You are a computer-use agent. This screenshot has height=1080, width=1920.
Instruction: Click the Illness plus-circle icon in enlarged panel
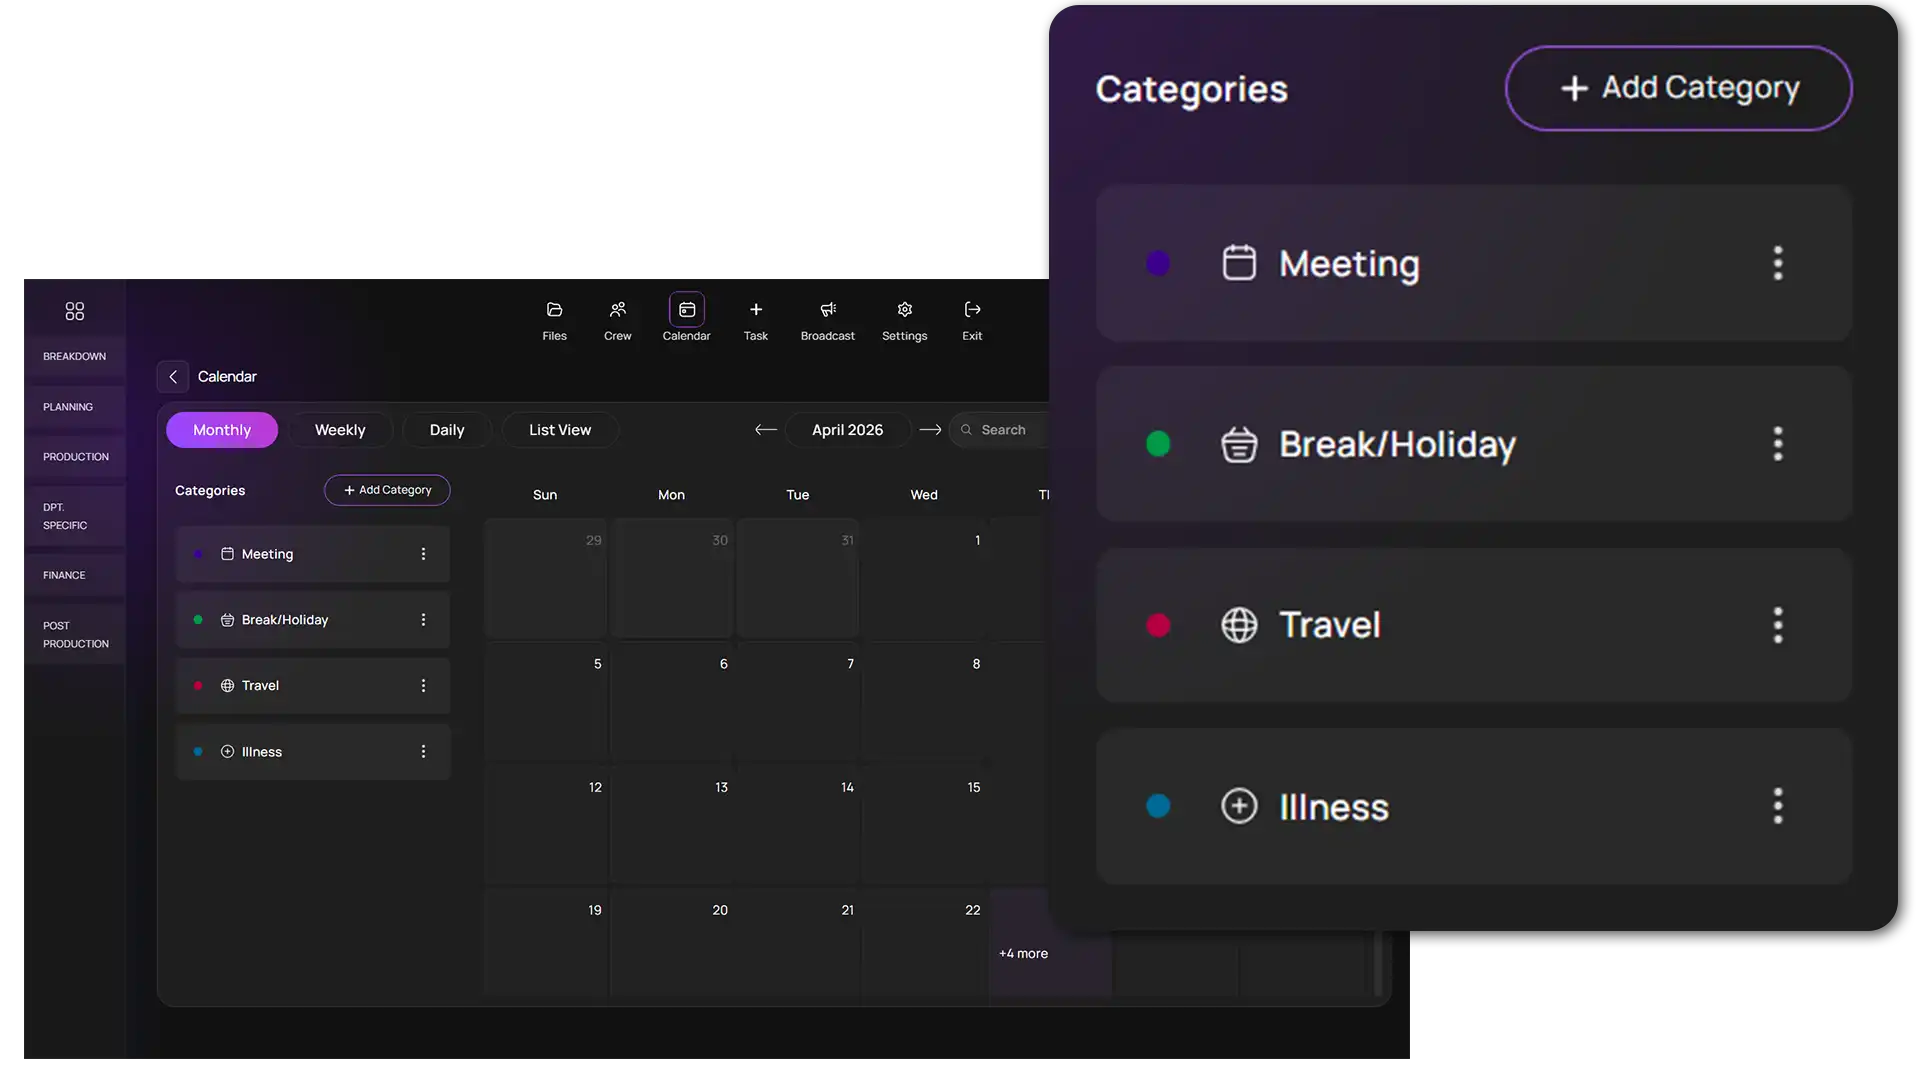pos(1239,806)
